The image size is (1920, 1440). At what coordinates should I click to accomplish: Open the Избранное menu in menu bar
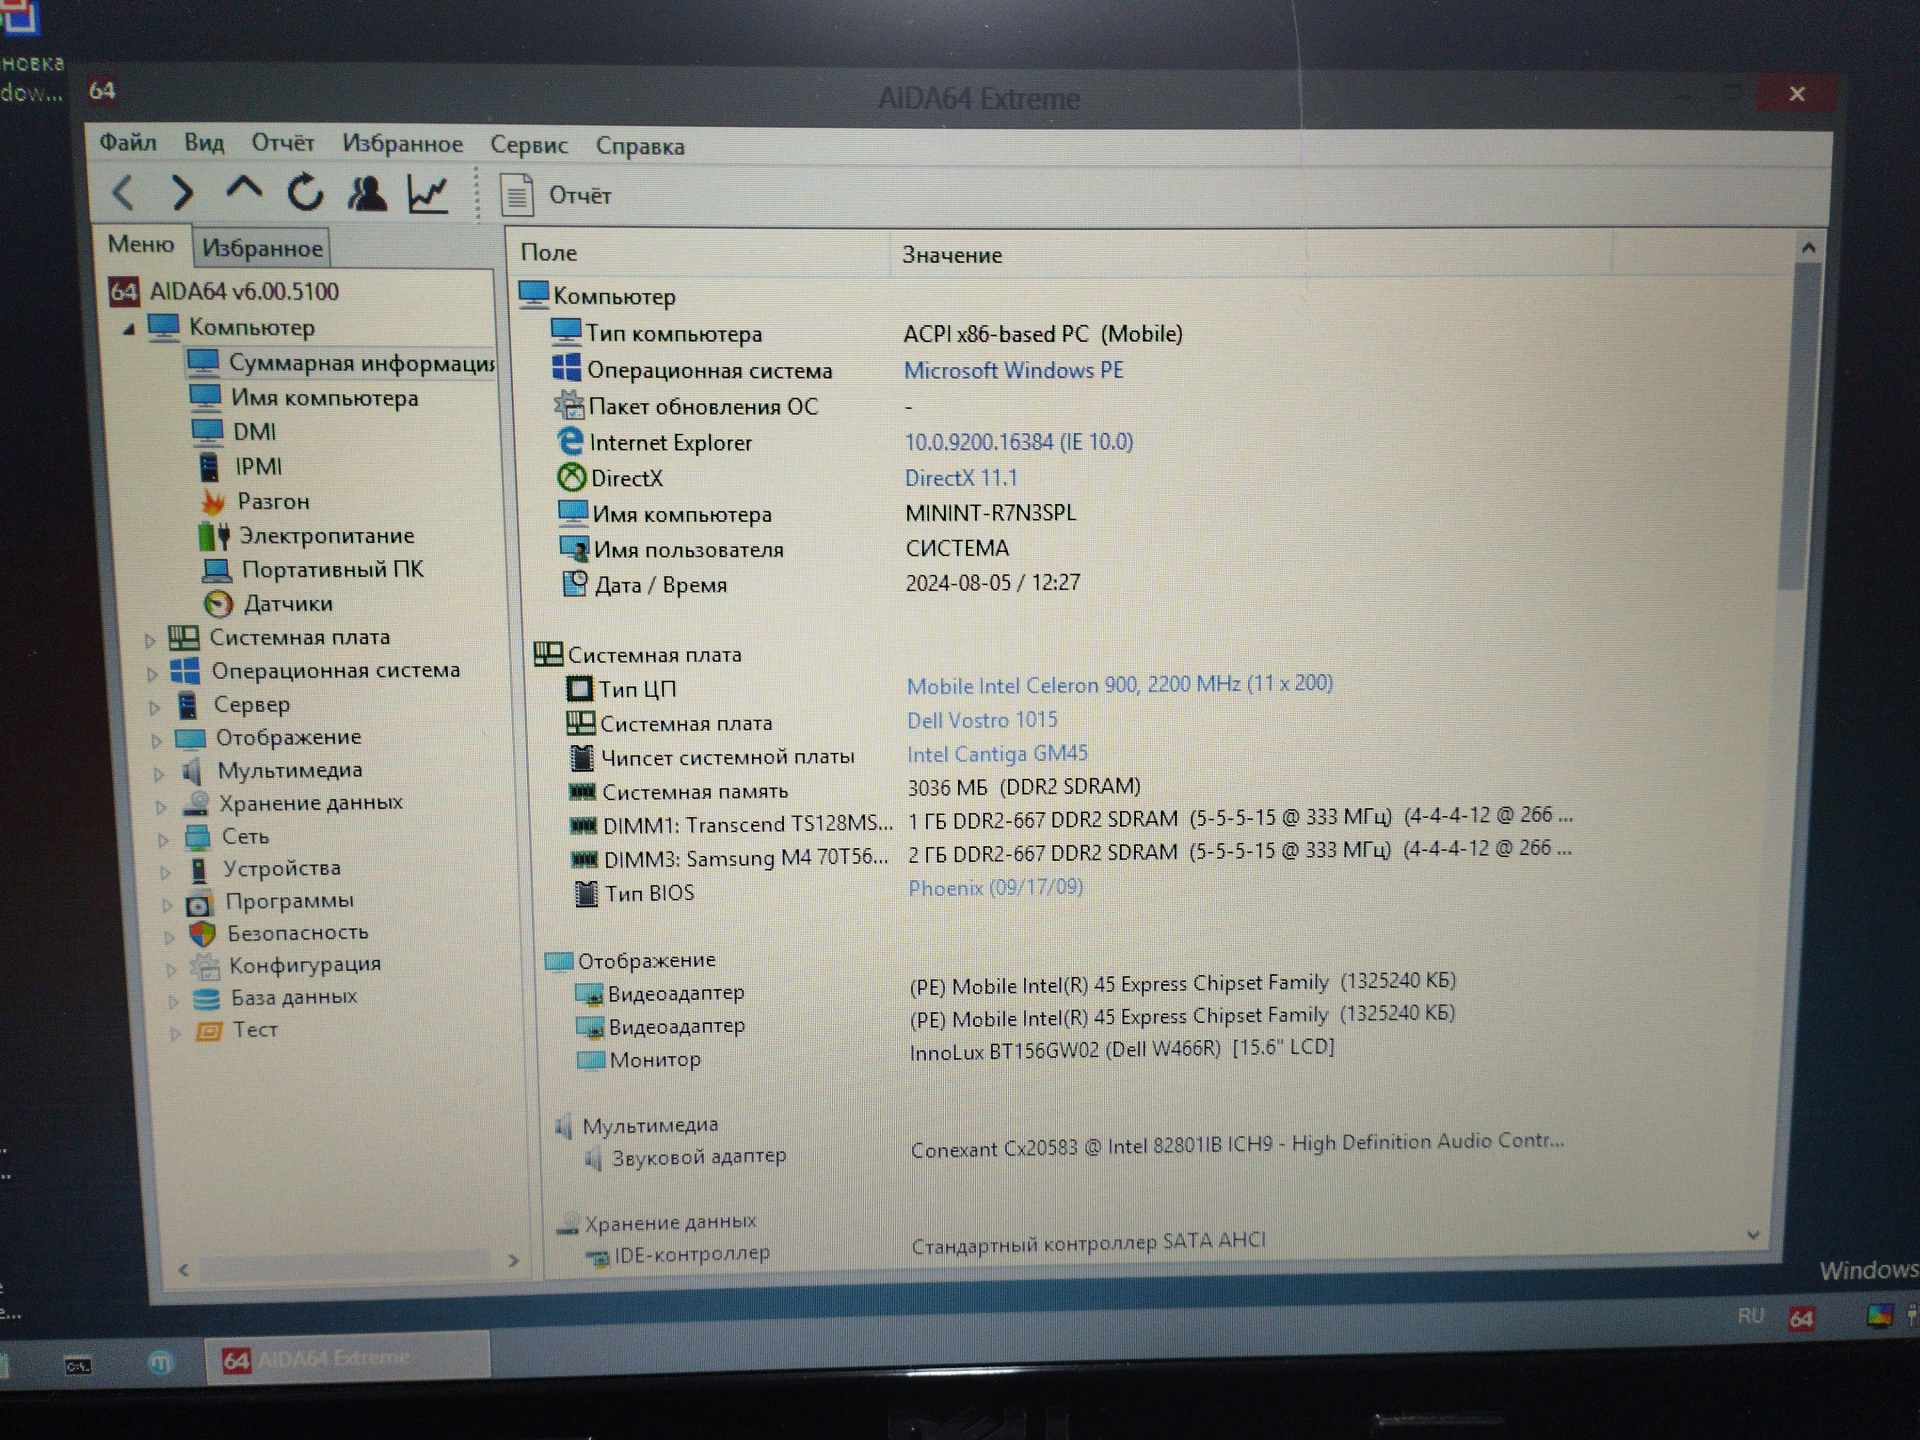click(403, 144)
